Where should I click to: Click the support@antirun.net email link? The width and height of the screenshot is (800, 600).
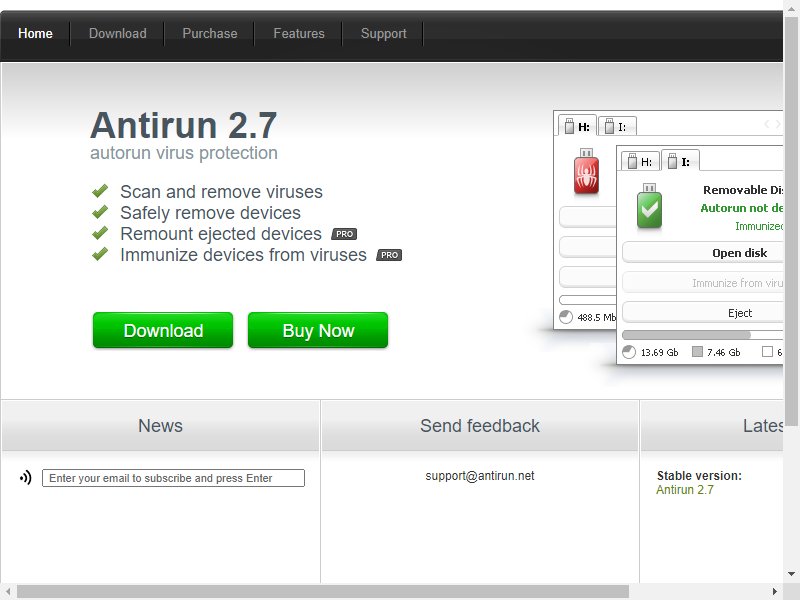point(480,476)
